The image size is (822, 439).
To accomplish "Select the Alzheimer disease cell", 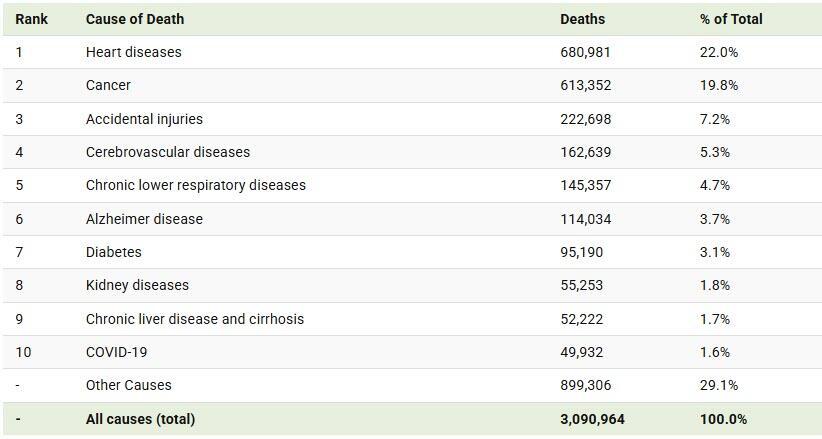I will (x=144, y=219).
